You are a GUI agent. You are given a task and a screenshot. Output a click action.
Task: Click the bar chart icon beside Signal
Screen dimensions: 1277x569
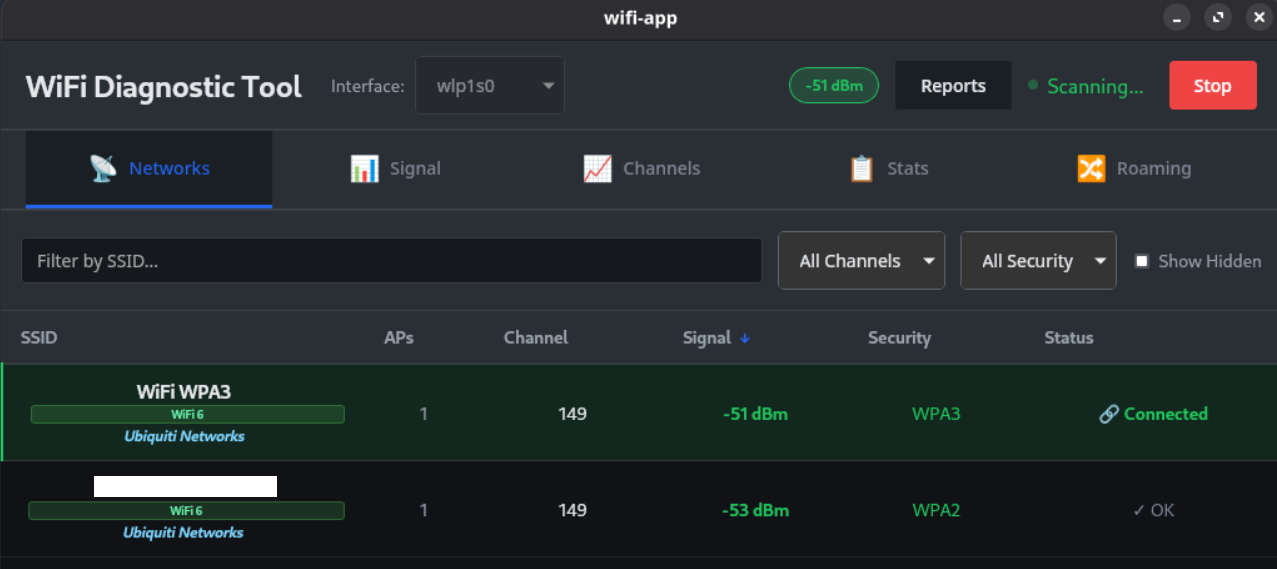tap(364, 168)
